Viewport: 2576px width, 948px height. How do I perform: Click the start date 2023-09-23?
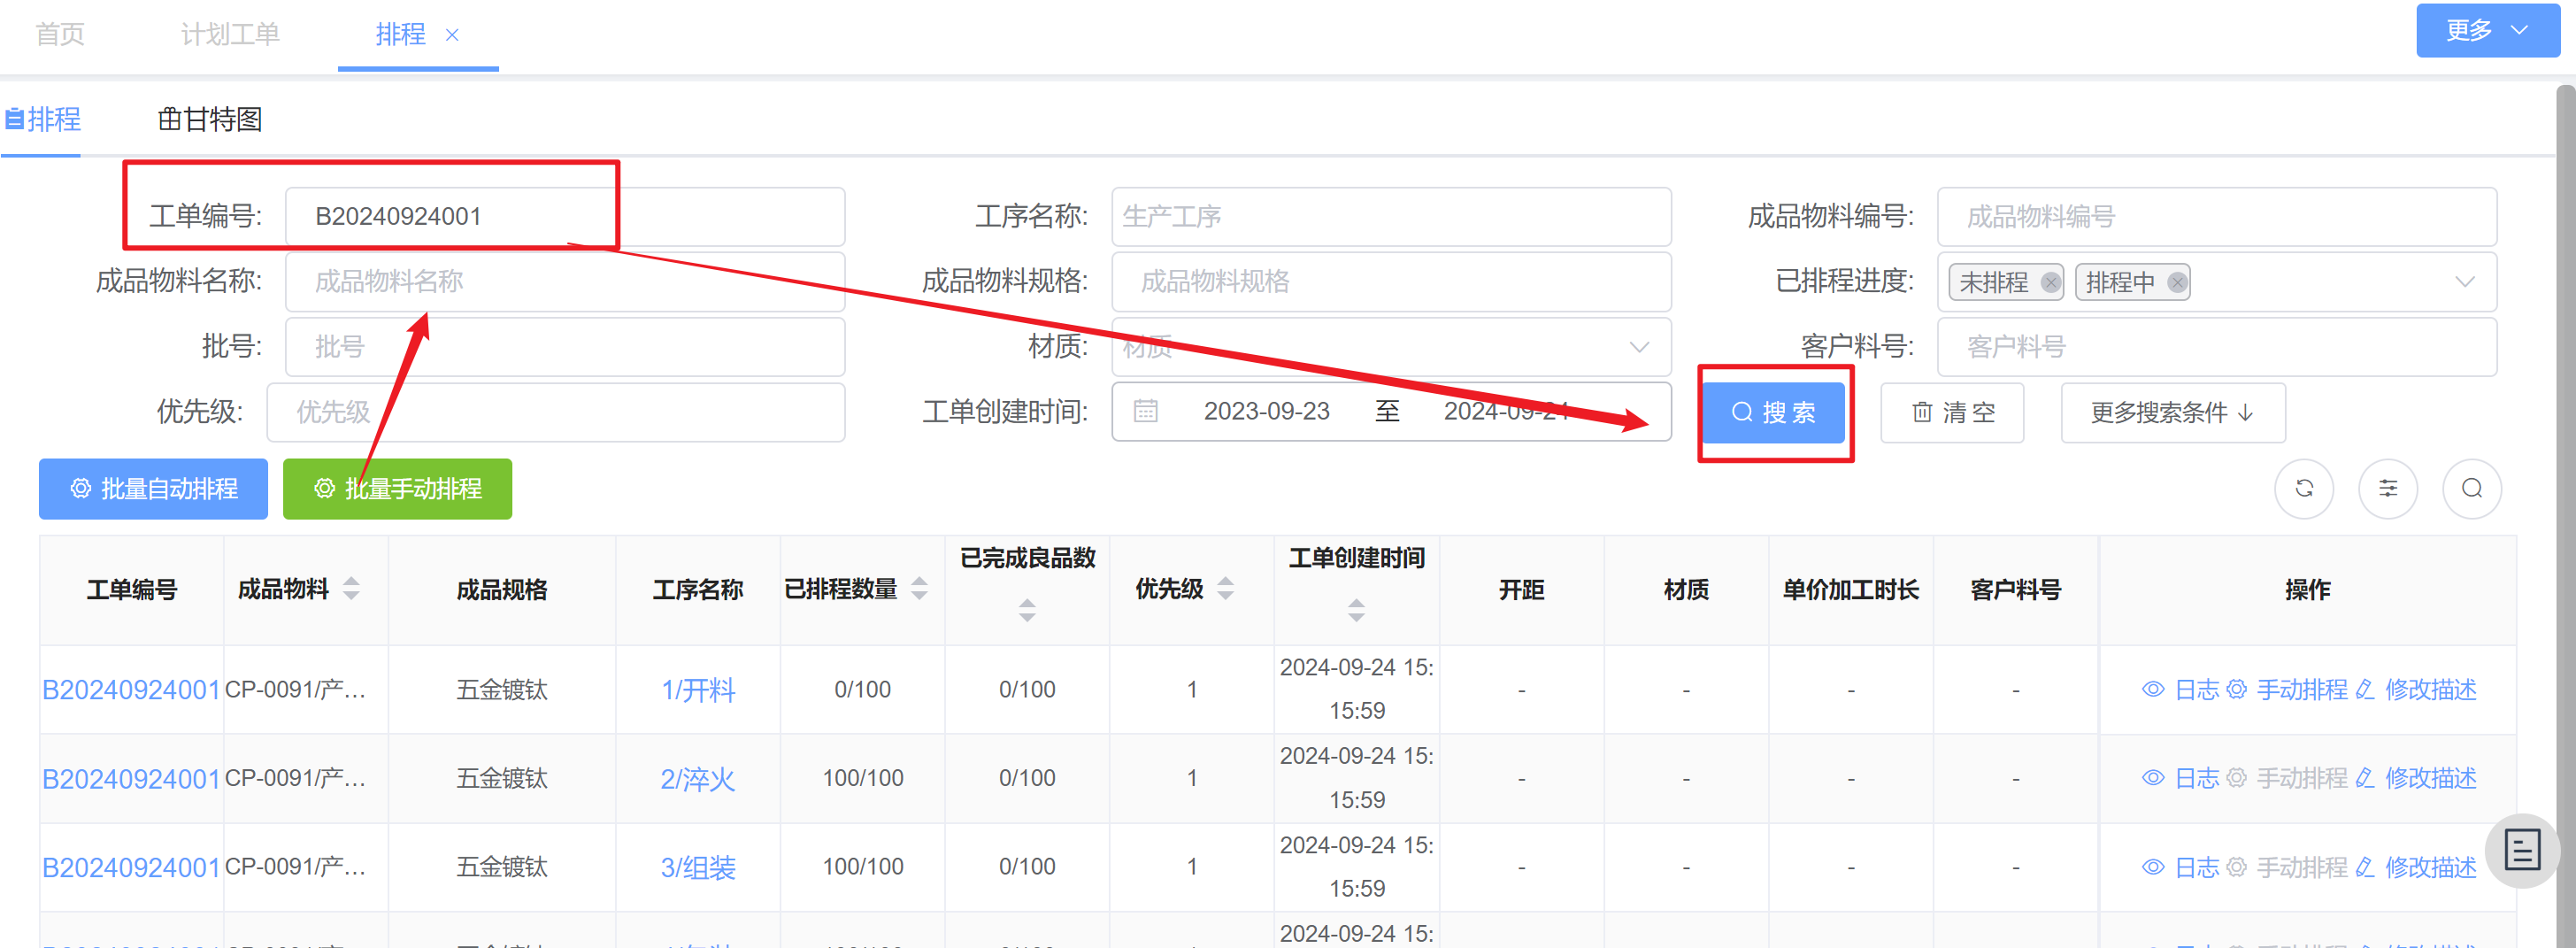click(x=1266, y=411)
